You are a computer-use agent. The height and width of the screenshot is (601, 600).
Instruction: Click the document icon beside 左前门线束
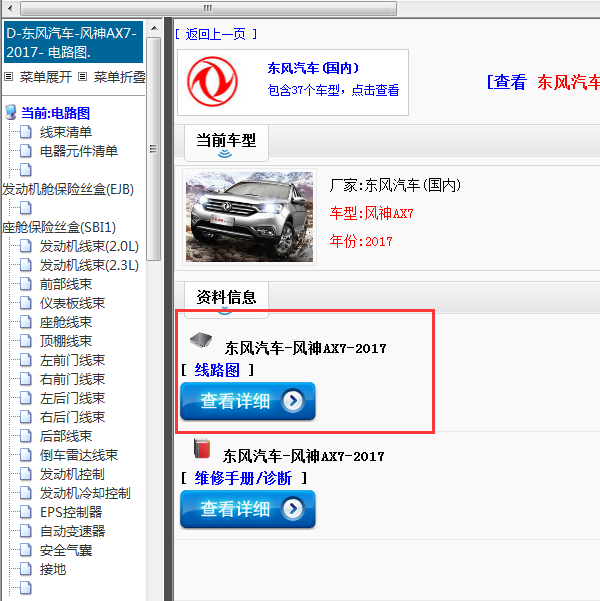tap(26, 360)
